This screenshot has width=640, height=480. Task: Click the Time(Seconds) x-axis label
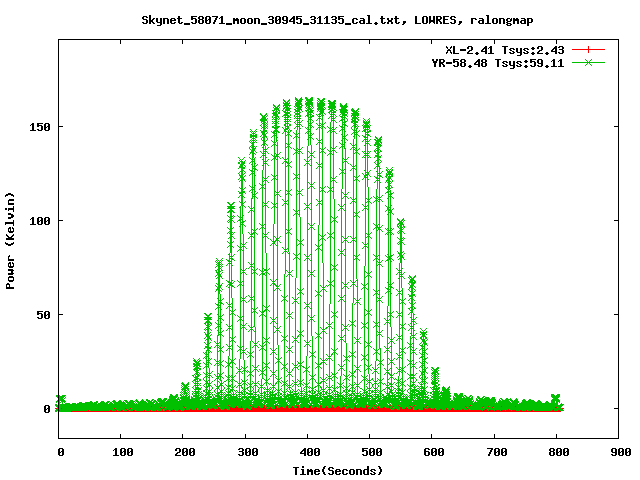(338, 470)
